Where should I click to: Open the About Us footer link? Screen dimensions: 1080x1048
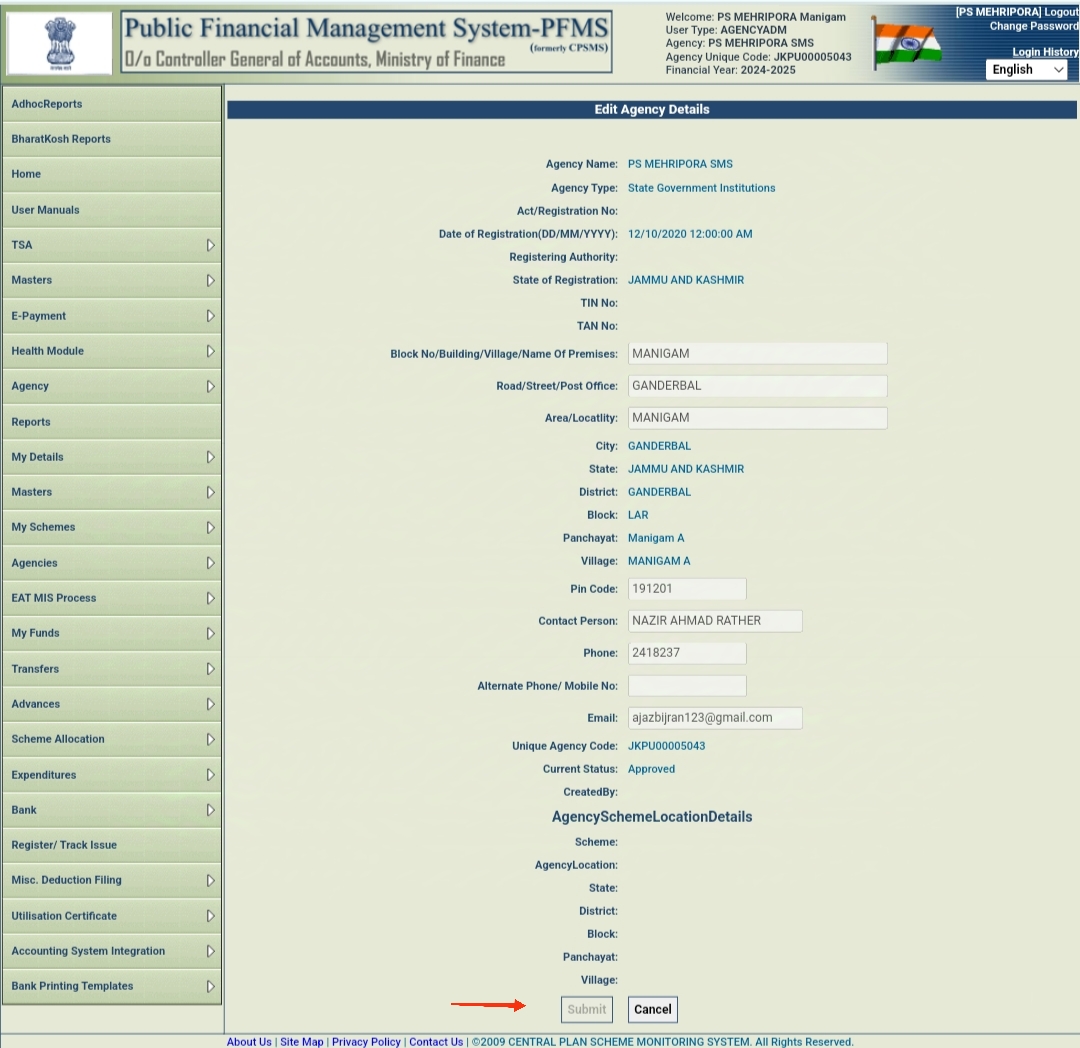(249, 1042)
